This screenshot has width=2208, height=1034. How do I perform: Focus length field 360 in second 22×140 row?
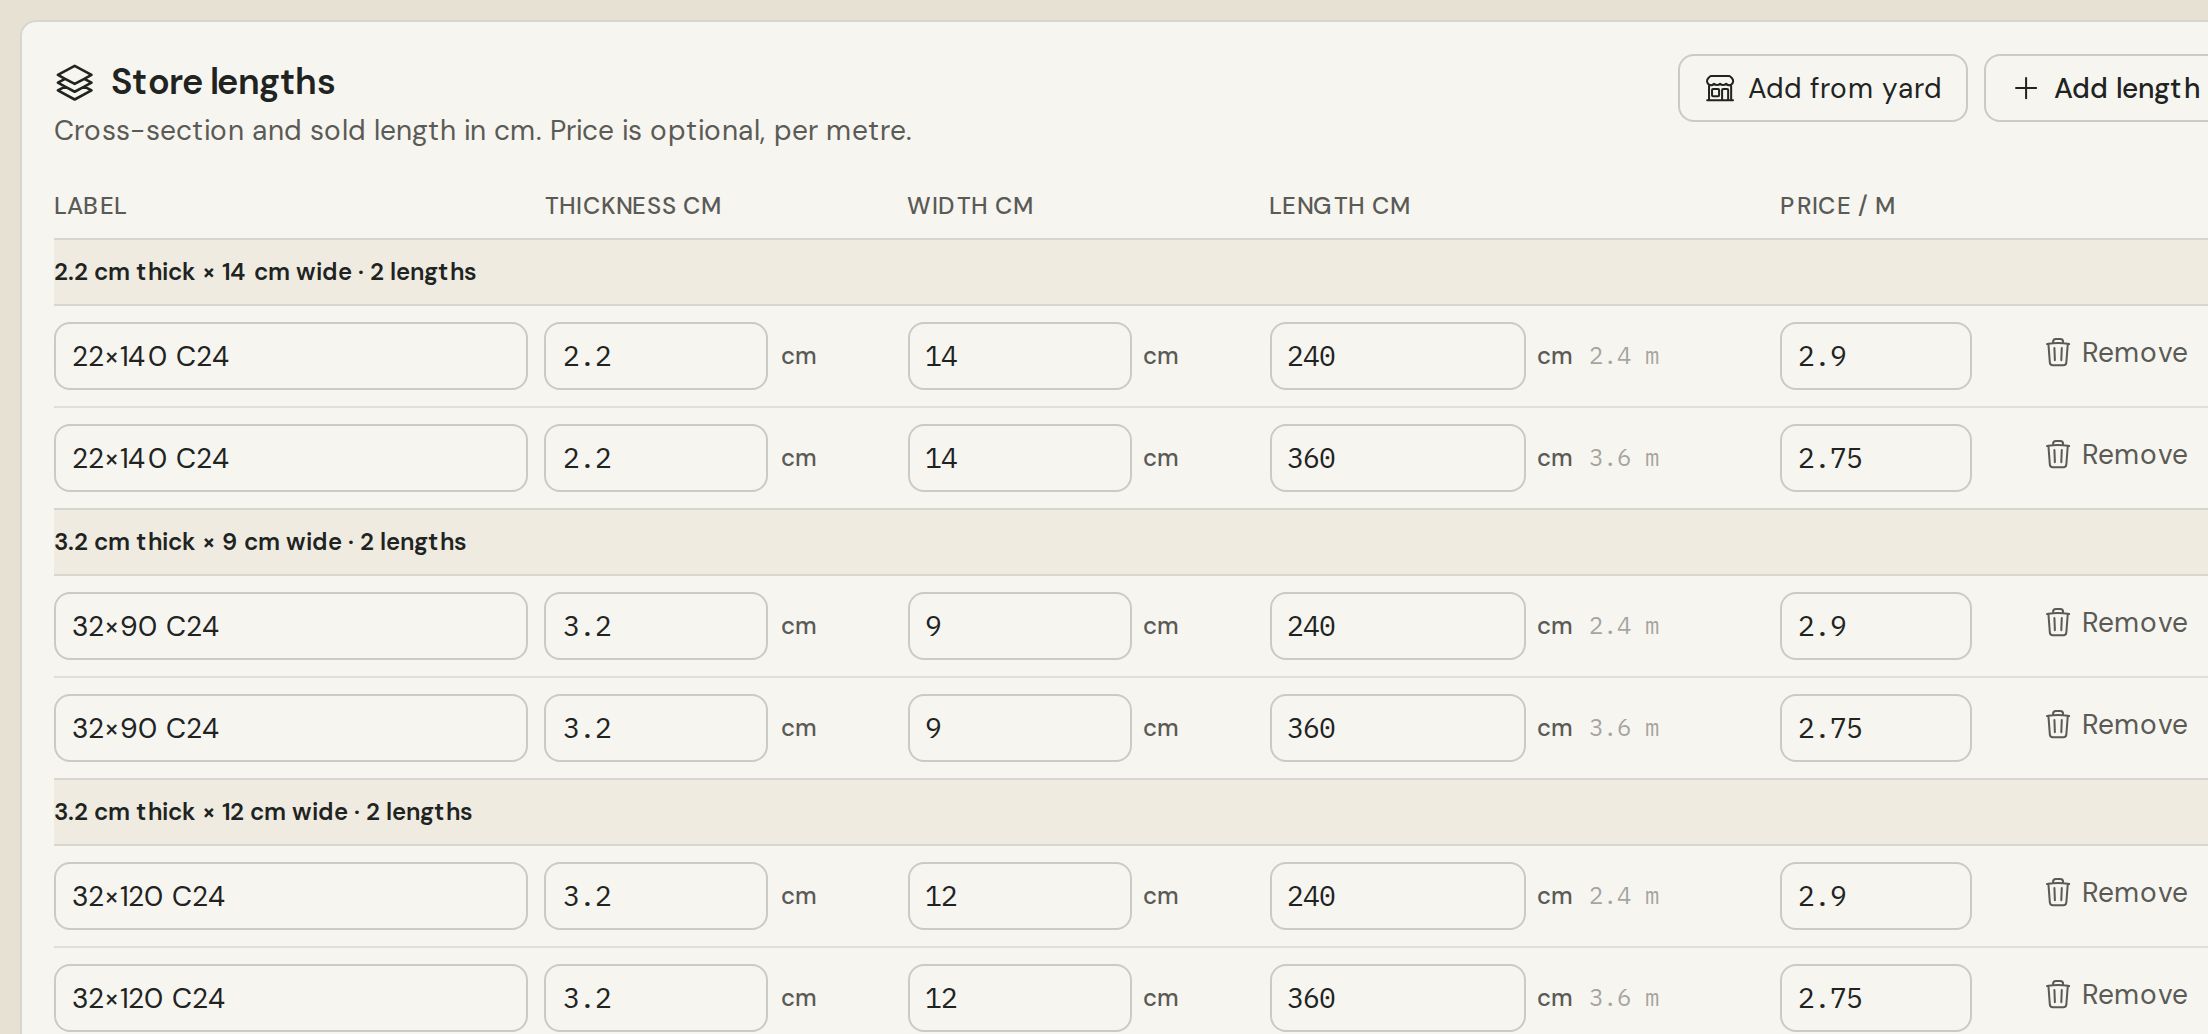1397,458
